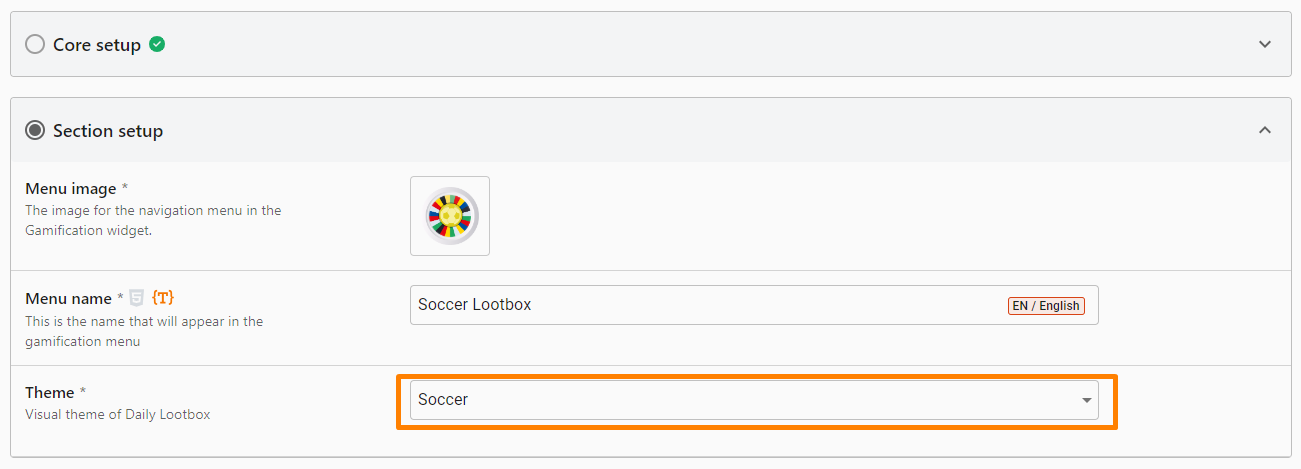Click the green checkmark beside Core setup
This screenshot has width=1301, height=469.
click(x=157, y=44)
